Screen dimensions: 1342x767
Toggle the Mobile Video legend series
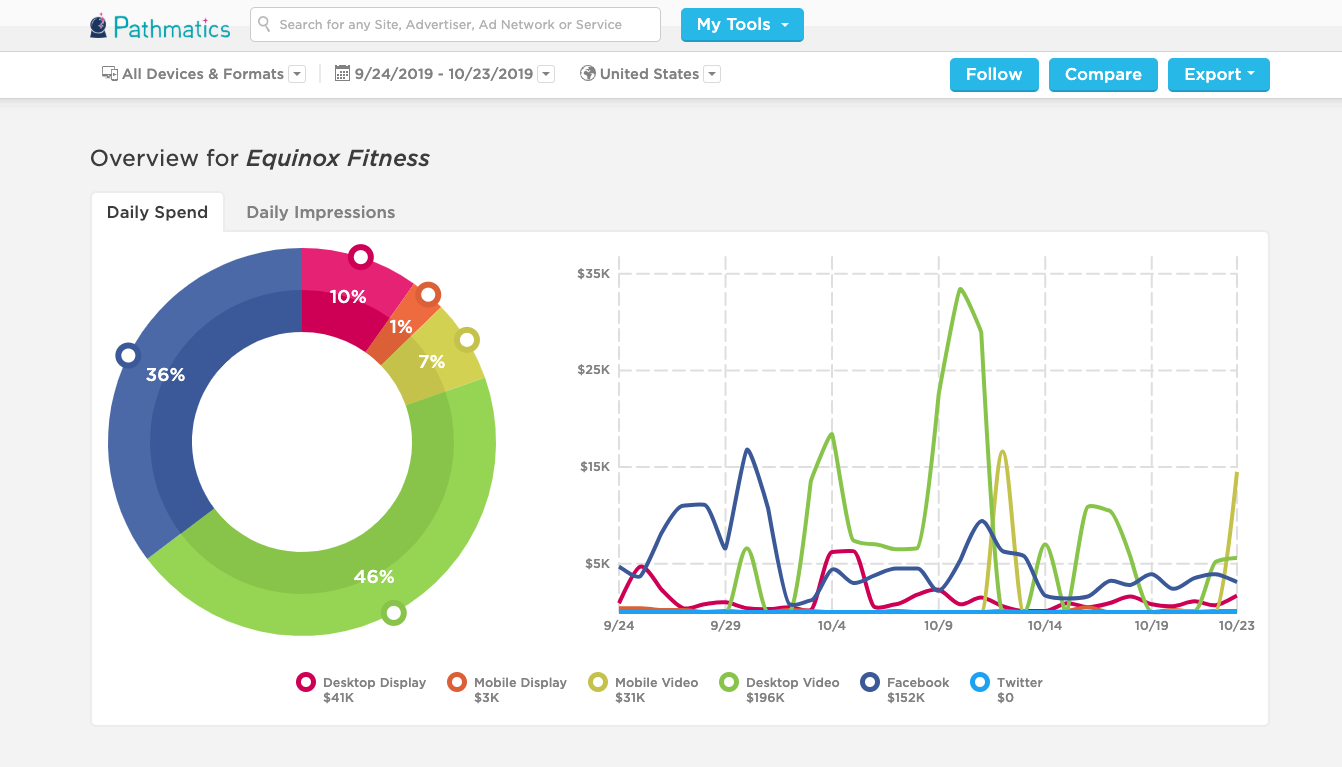[x=598, y=683]
